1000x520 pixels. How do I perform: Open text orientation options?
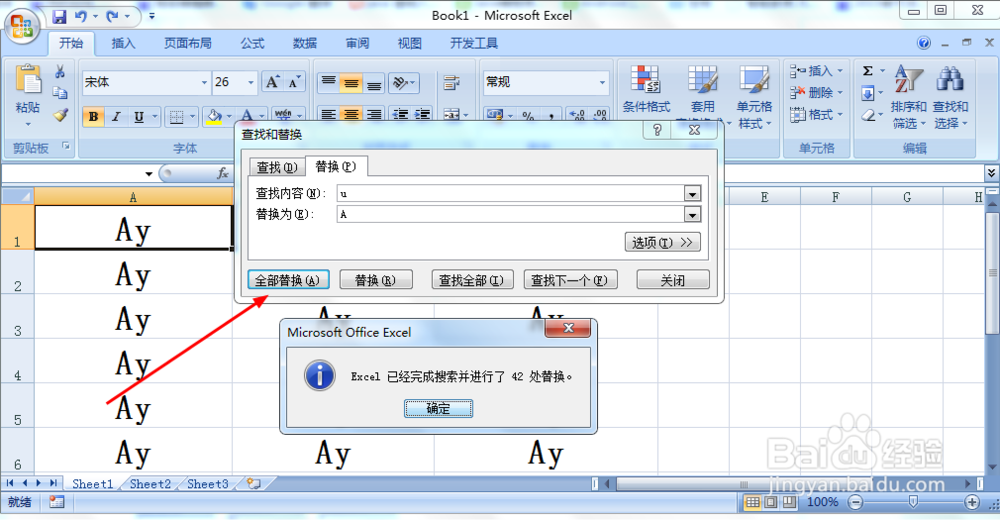click(x=404, y=82)
